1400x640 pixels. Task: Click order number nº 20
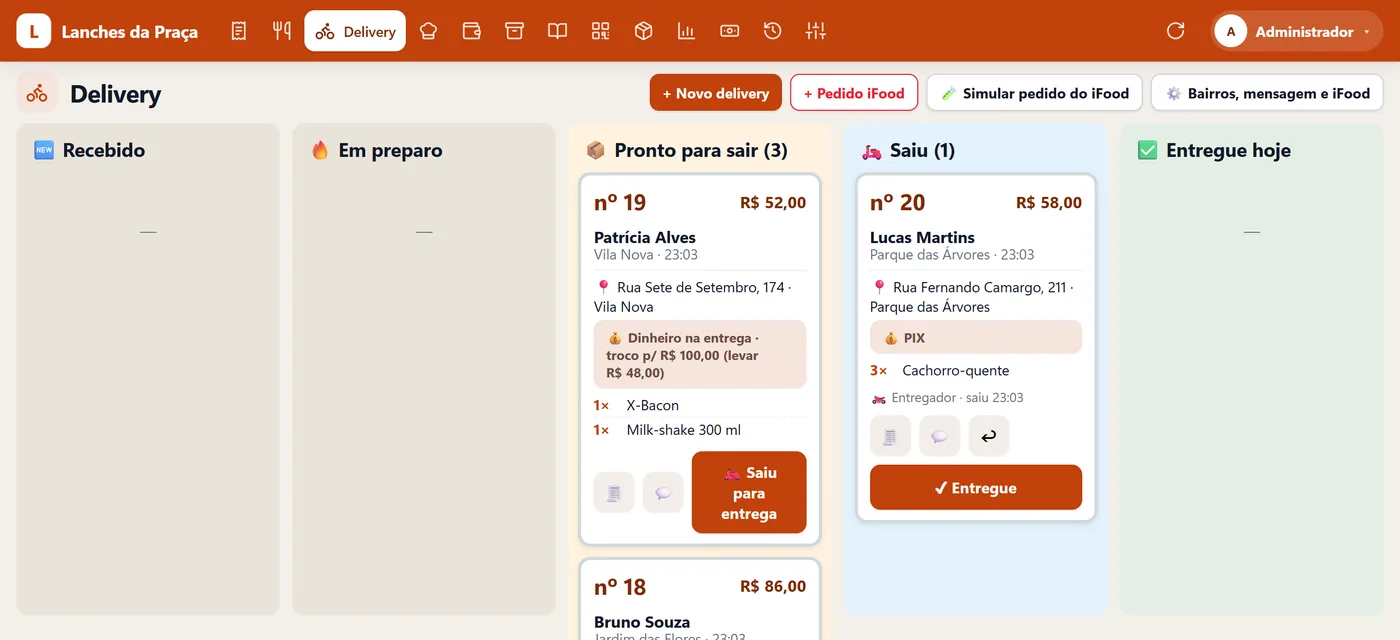point(897,203)
